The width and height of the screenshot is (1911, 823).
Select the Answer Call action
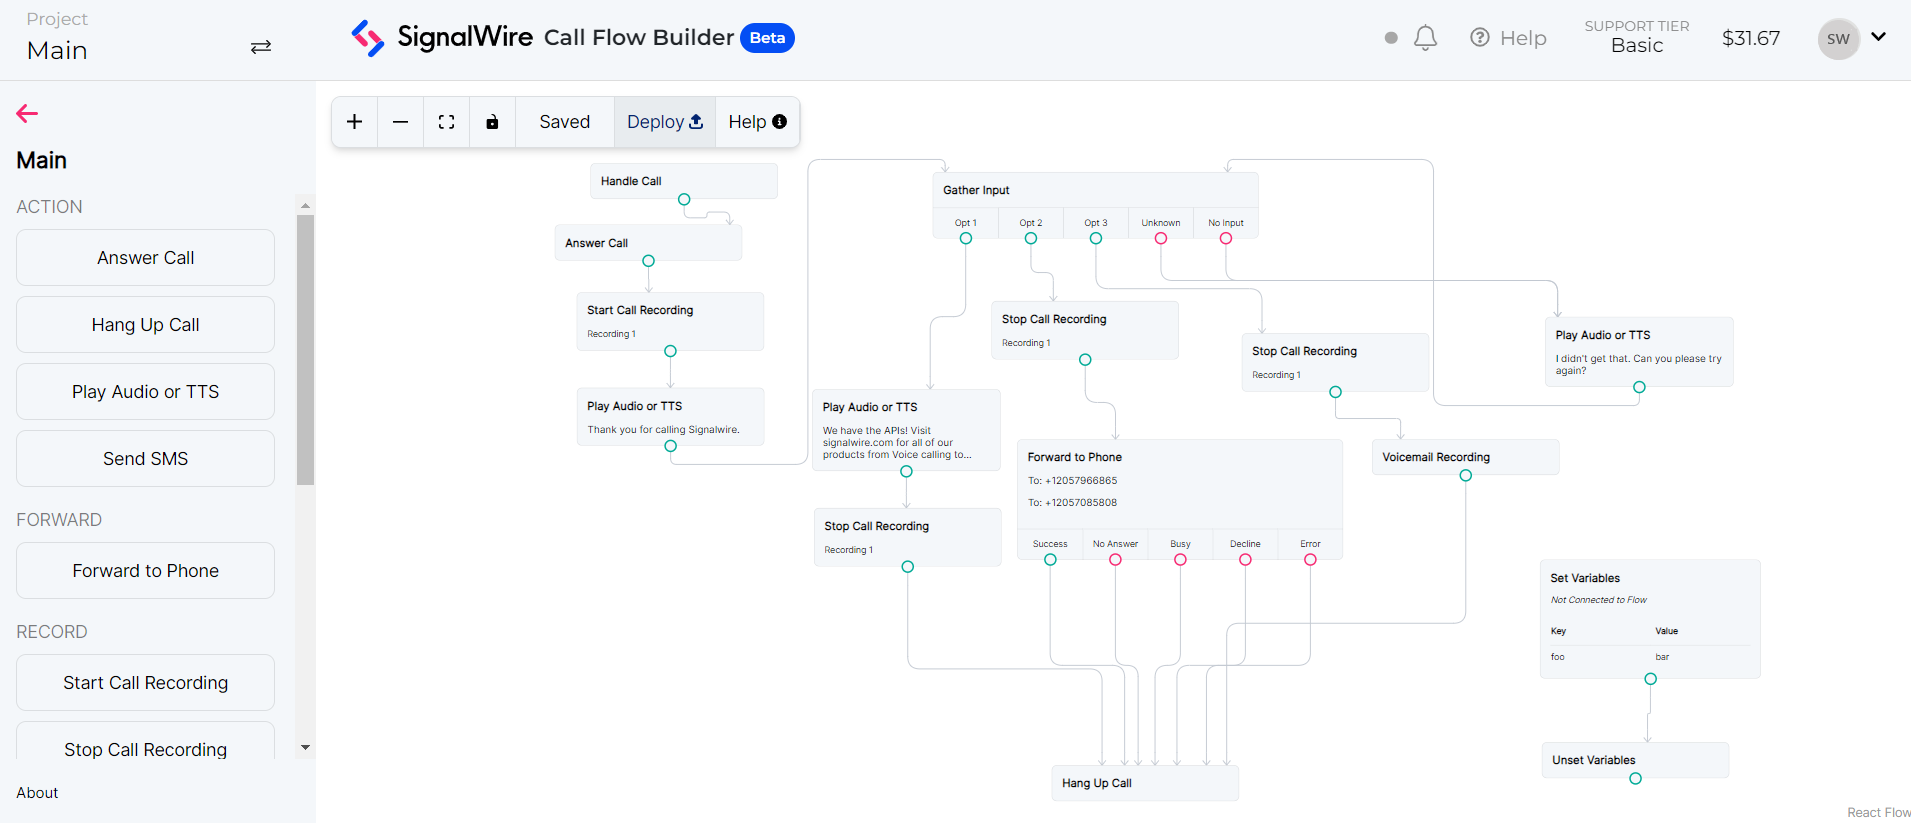146,258
